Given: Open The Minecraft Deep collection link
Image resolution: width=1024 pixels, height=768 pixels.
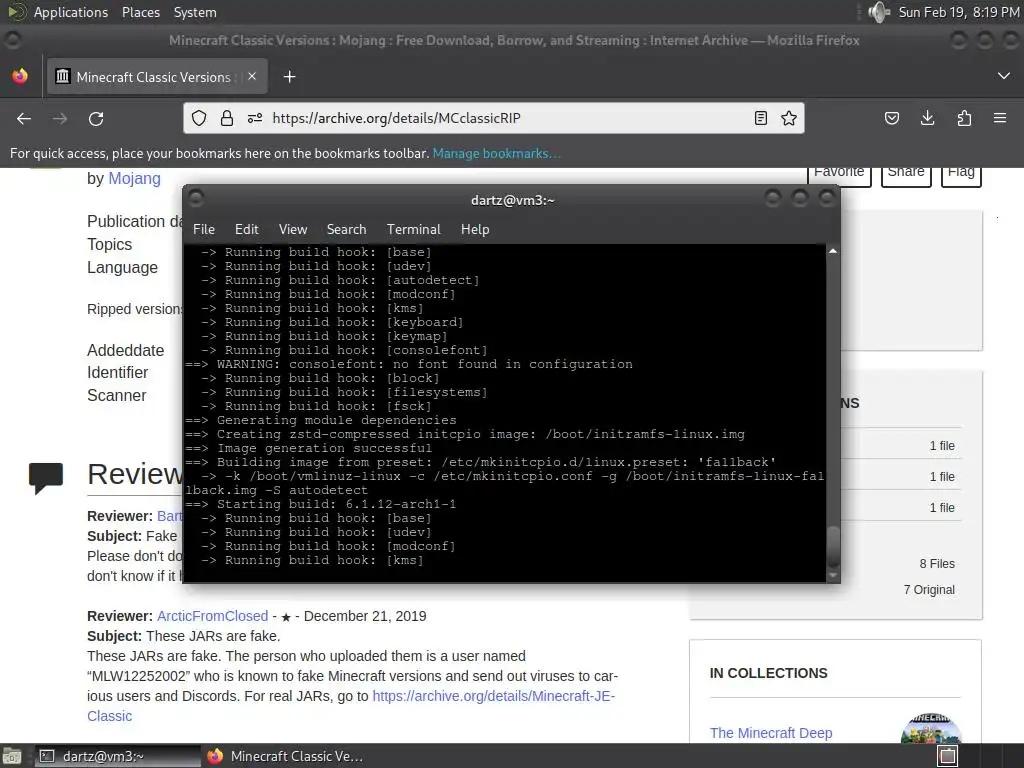Looking at the screenshot, I should point(771,733).
